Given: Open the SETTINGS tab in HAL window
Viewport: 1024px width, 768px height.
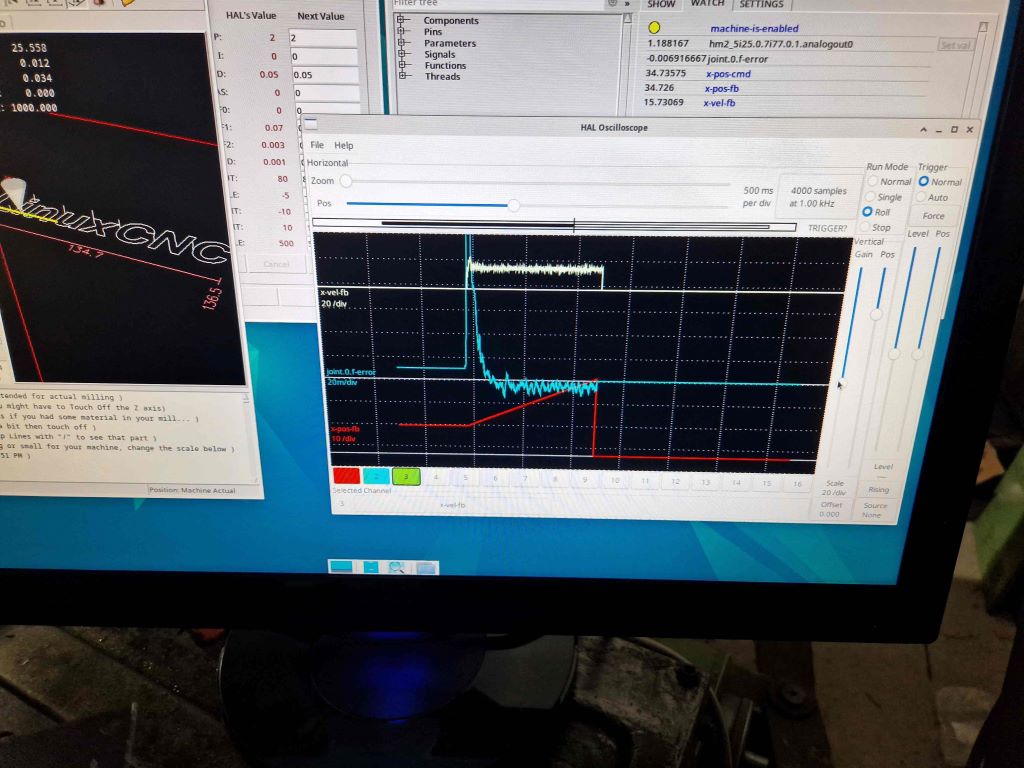Looking at the screenshot, I should (761, 5).
